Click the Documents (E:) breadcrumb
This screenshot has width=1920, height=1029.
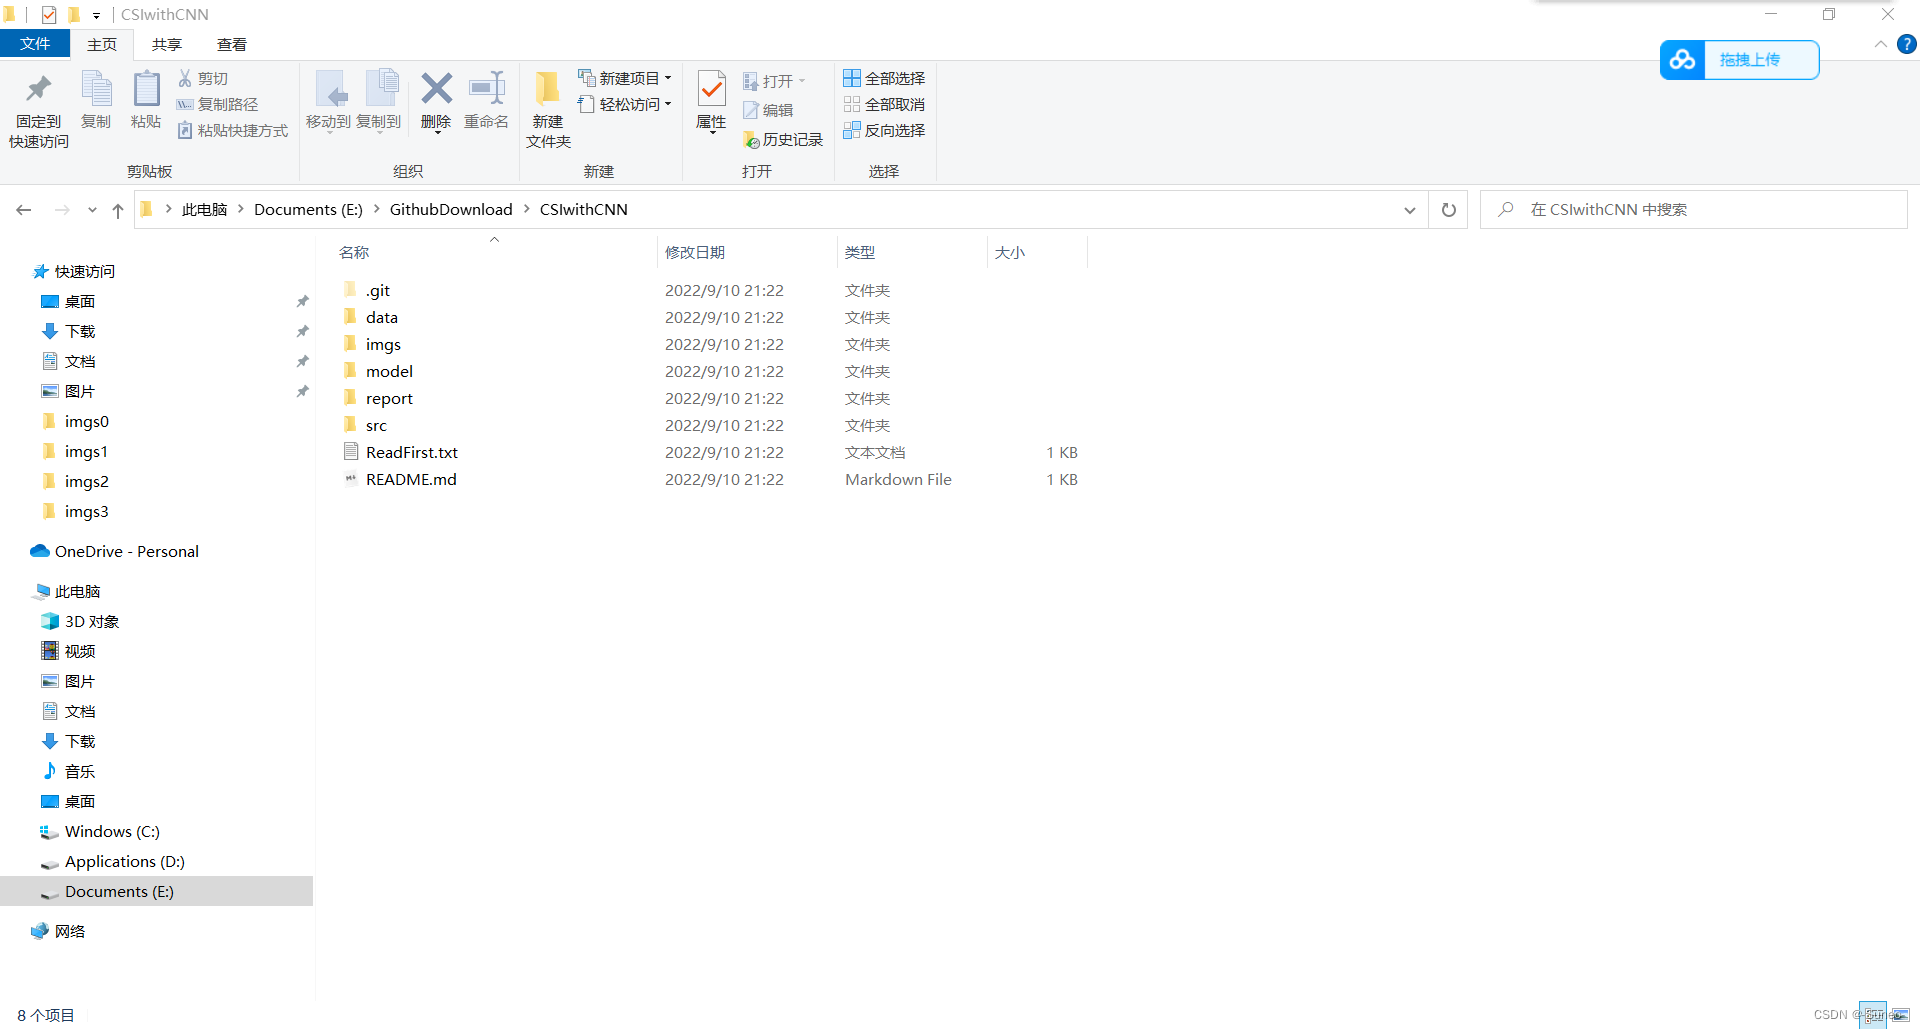(x=308, y=209)
